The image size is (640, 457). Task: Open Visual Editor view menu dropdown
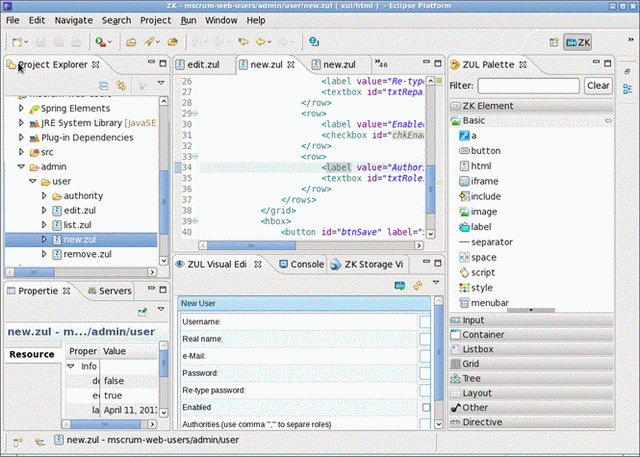point(436,282)
